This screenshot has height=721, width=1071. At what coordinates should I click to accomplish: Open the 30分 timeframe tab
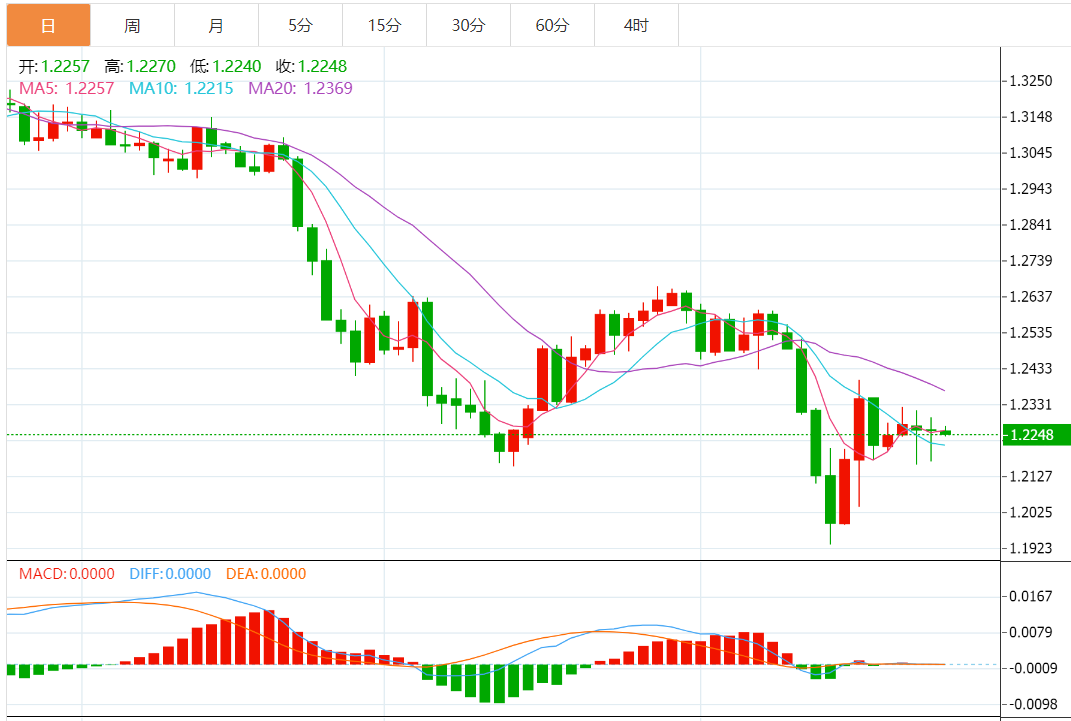(469, 25)
